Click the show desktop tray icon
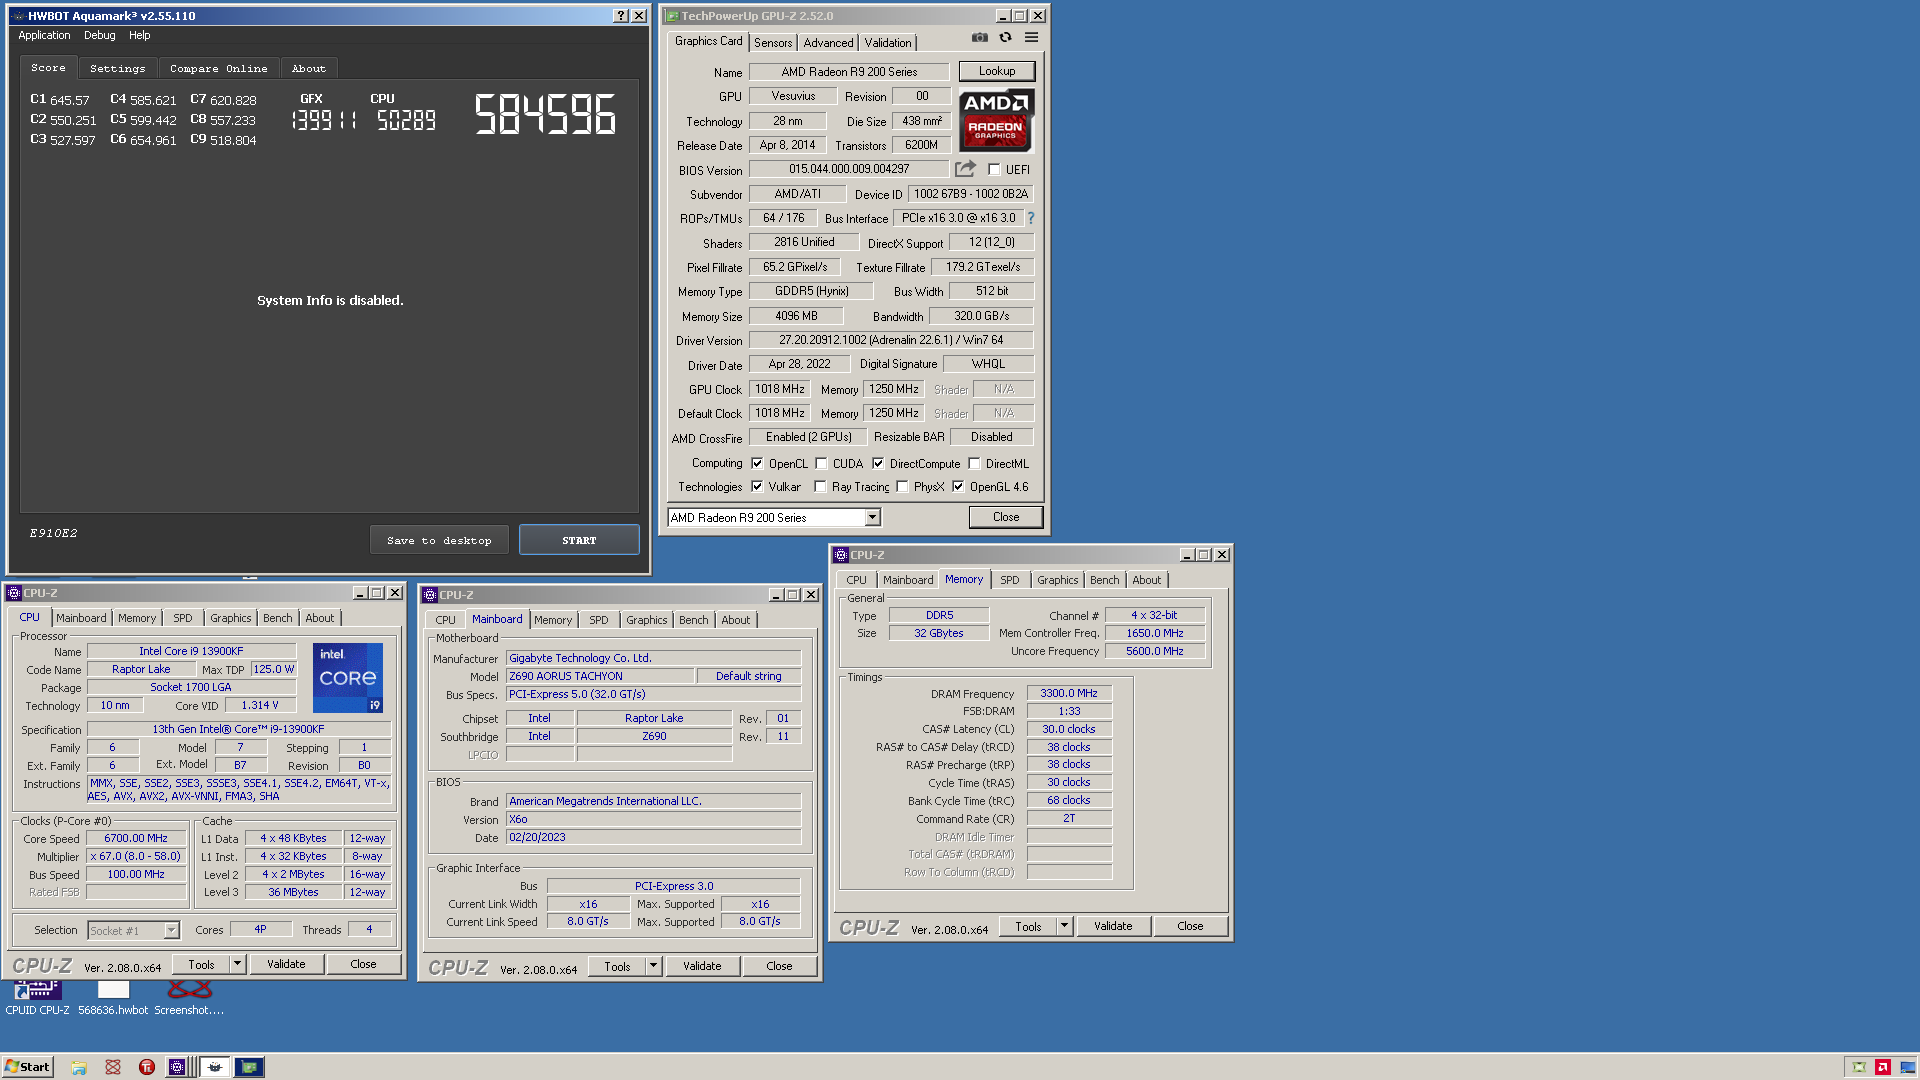 pos(1908,1067)
